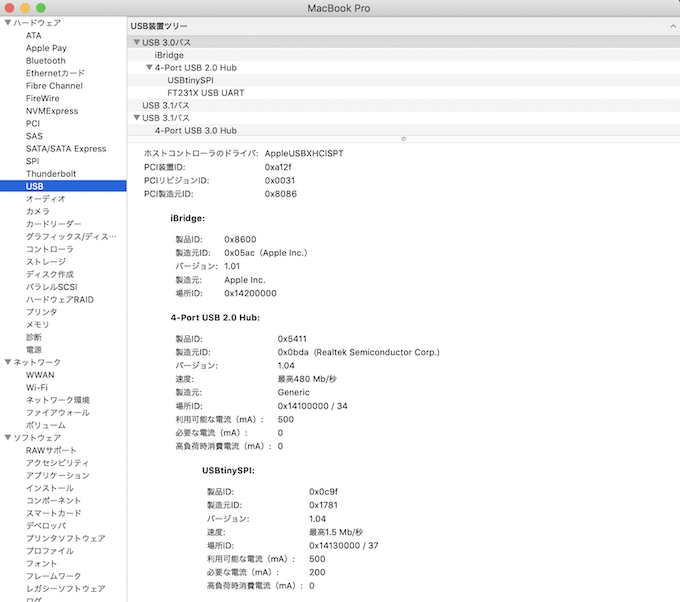Select the first USB 3.1バス row

(x=404, y=105)
